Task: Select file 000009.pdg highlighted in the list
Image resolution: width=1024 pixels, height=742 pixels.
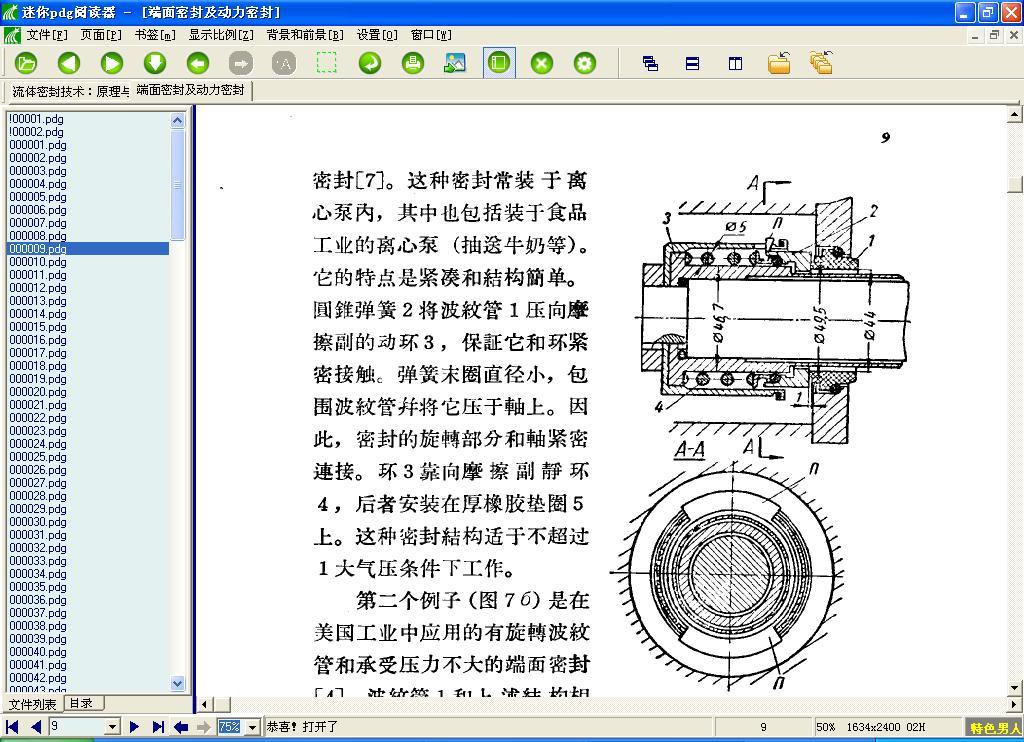Action: pos(88,249)
